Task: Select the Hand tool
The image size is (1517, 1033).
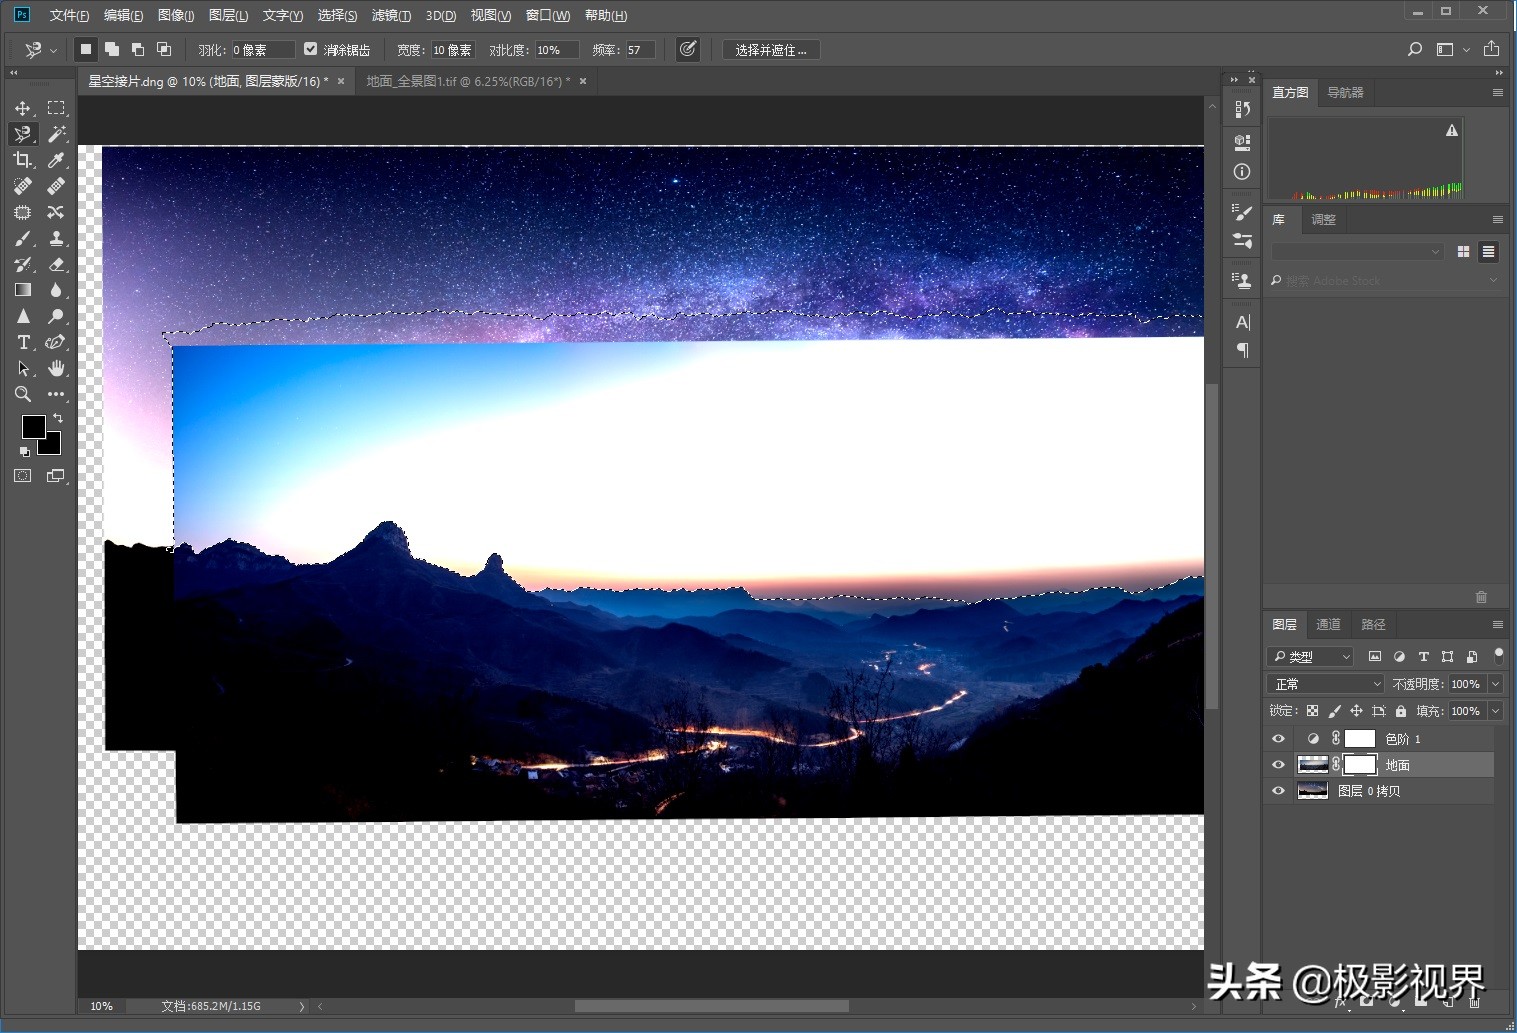Action: pos(56,368)
